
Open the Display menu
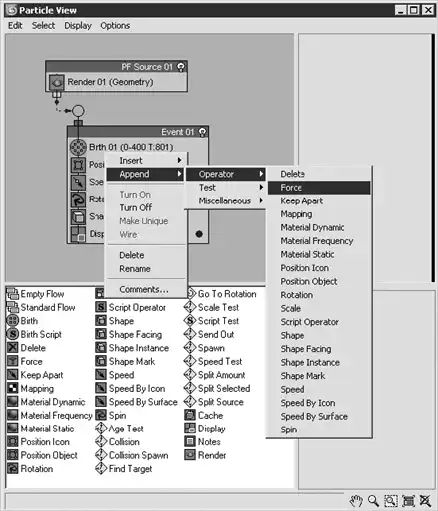tap(78, 26)
